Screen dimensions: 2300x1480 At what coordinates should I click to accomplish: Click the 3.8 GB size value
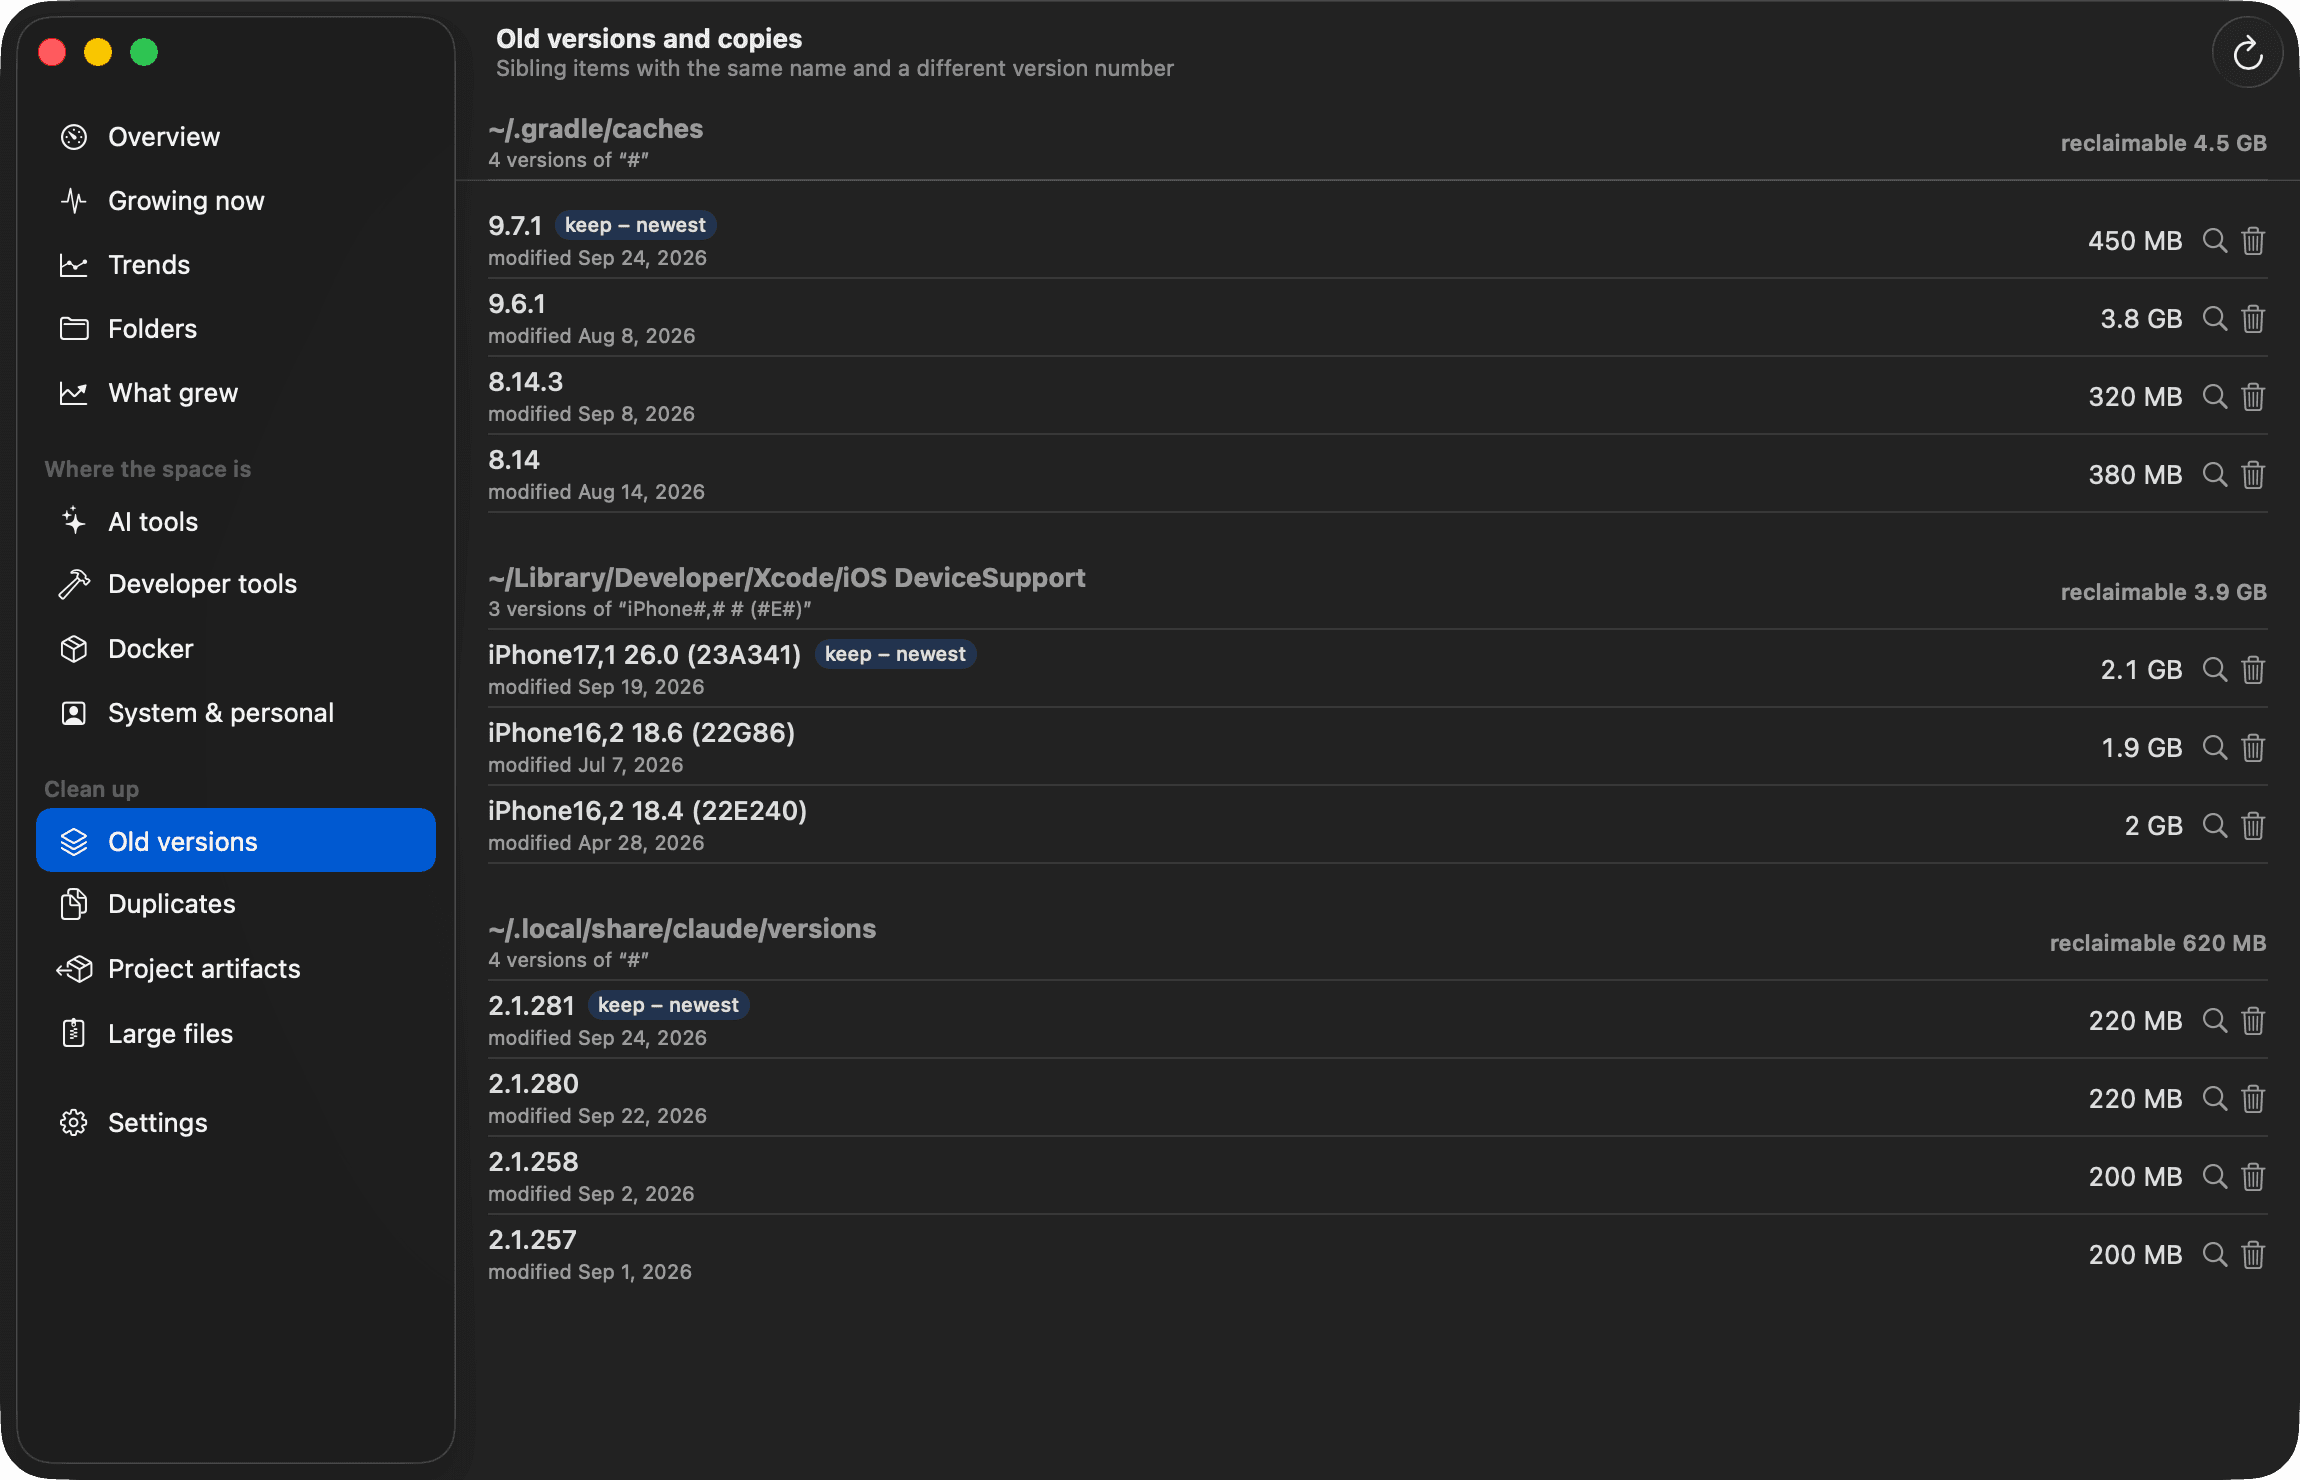click(x=2141, y=319)
